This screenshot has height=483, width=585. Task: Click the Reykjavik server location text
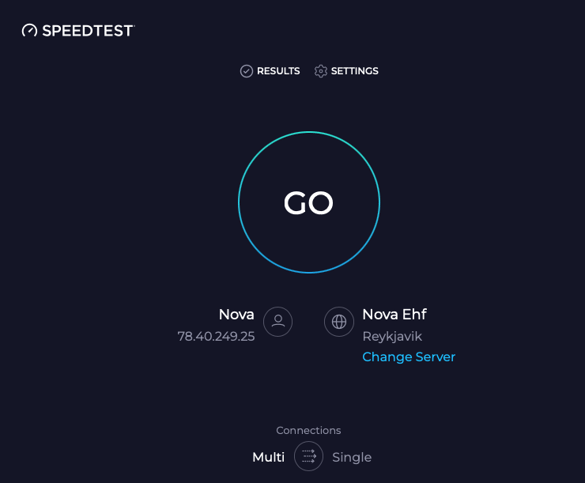tap(392, 337)
